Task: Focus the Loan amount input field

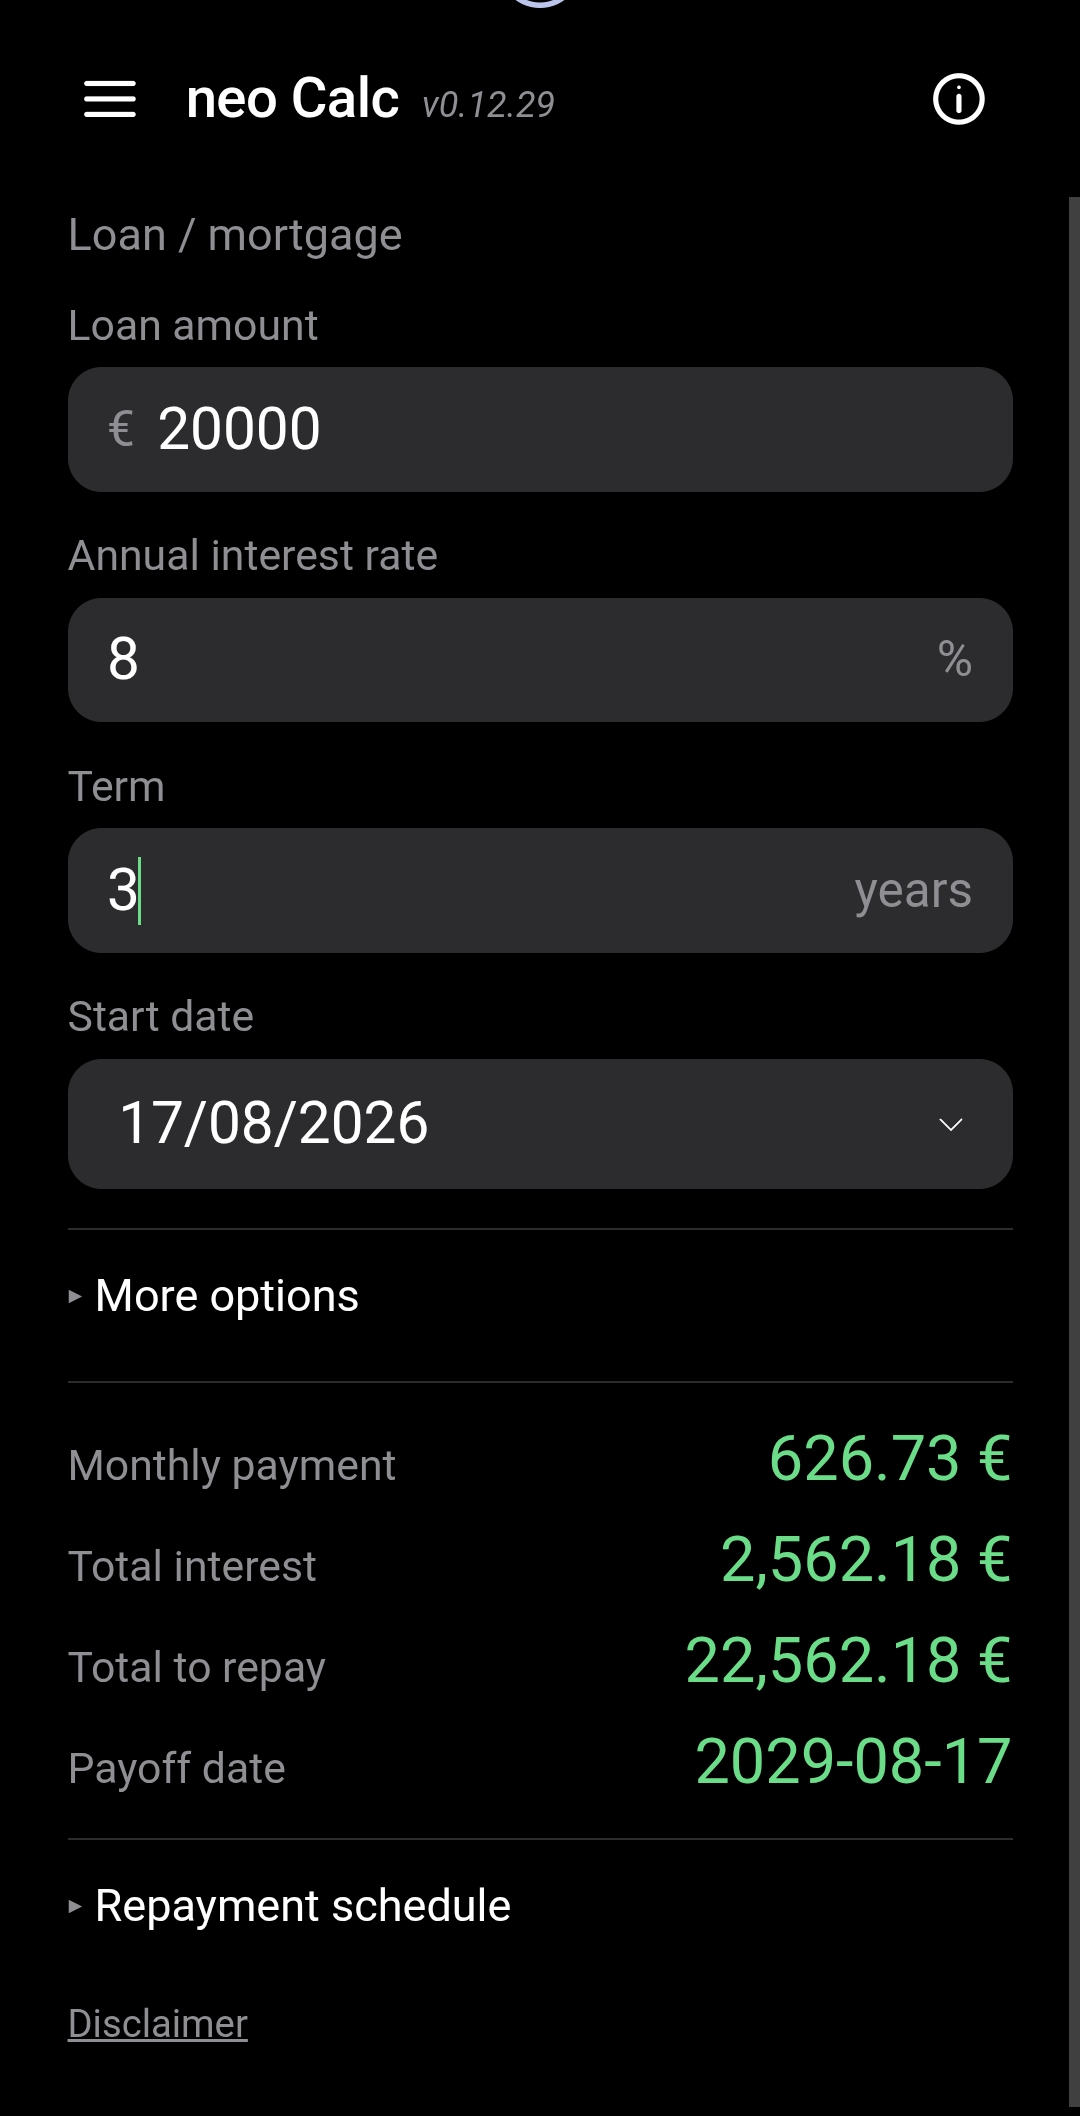Action: pyautogui.click(x=540, y=429)
